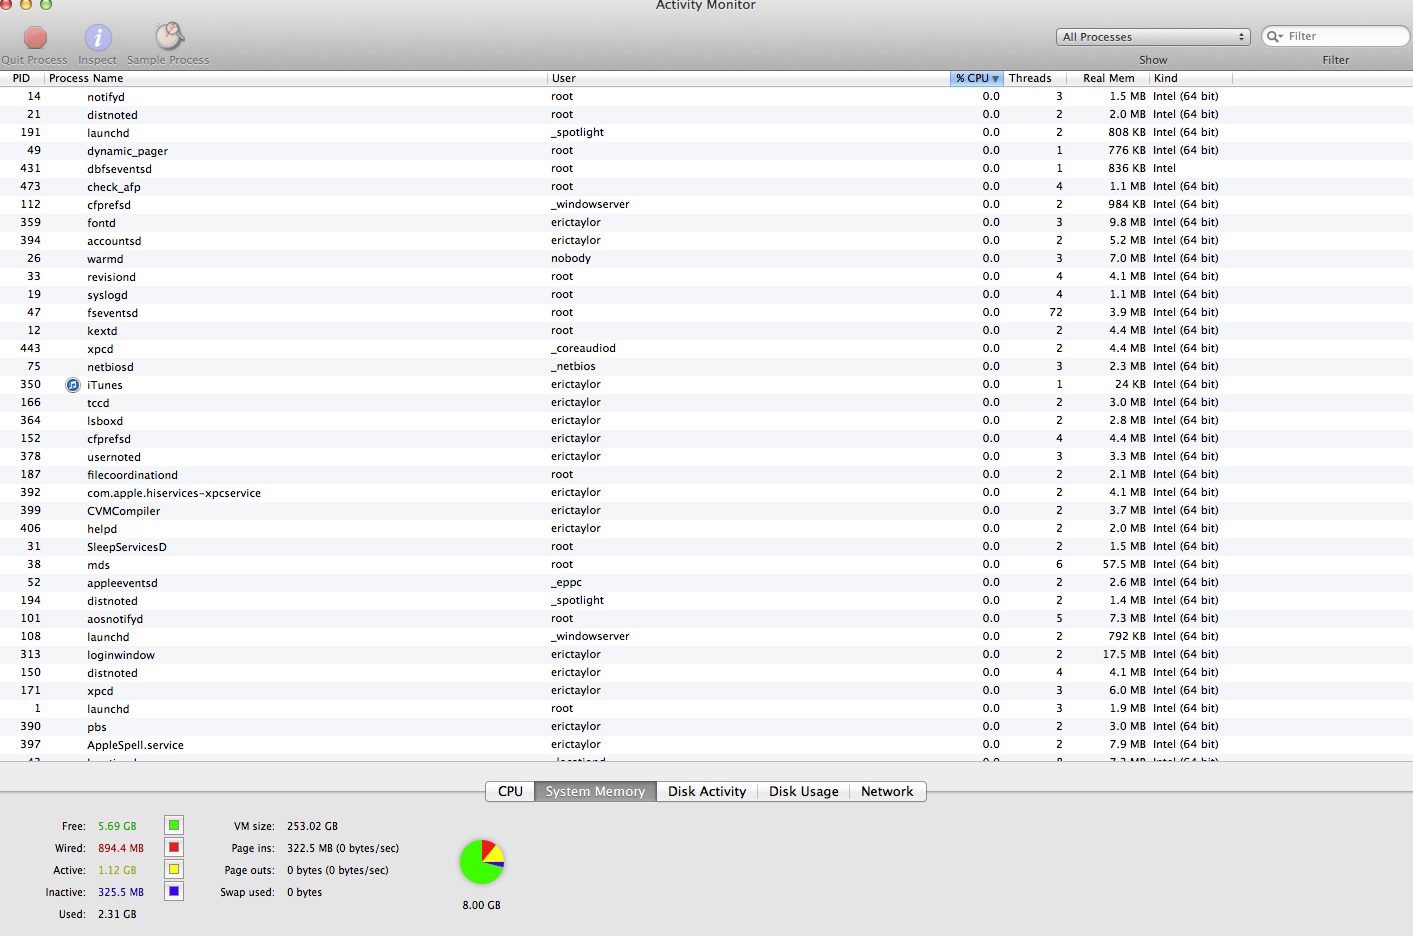Select the notifyd process row
1413x936 pixels.
click(706, 97)
